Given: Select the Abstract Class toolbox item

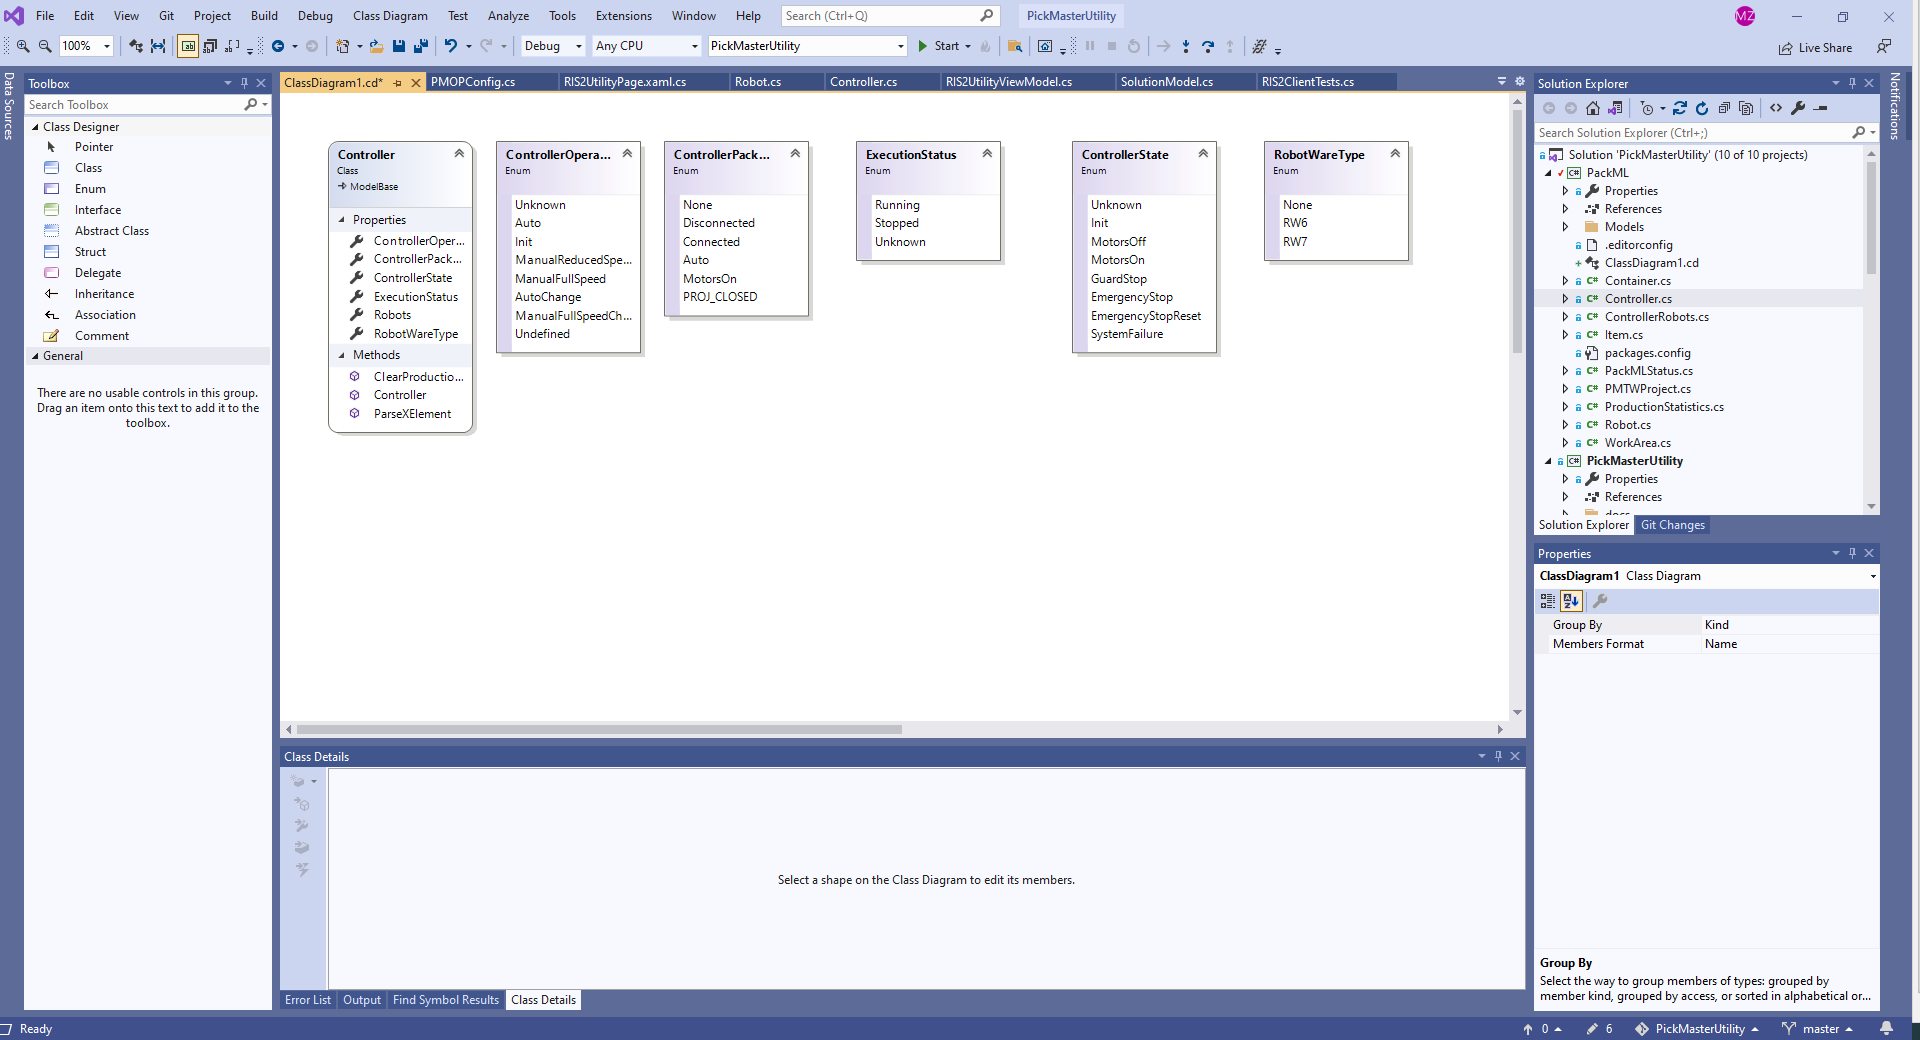Looking at the screenshot, I should click(112, 231).
